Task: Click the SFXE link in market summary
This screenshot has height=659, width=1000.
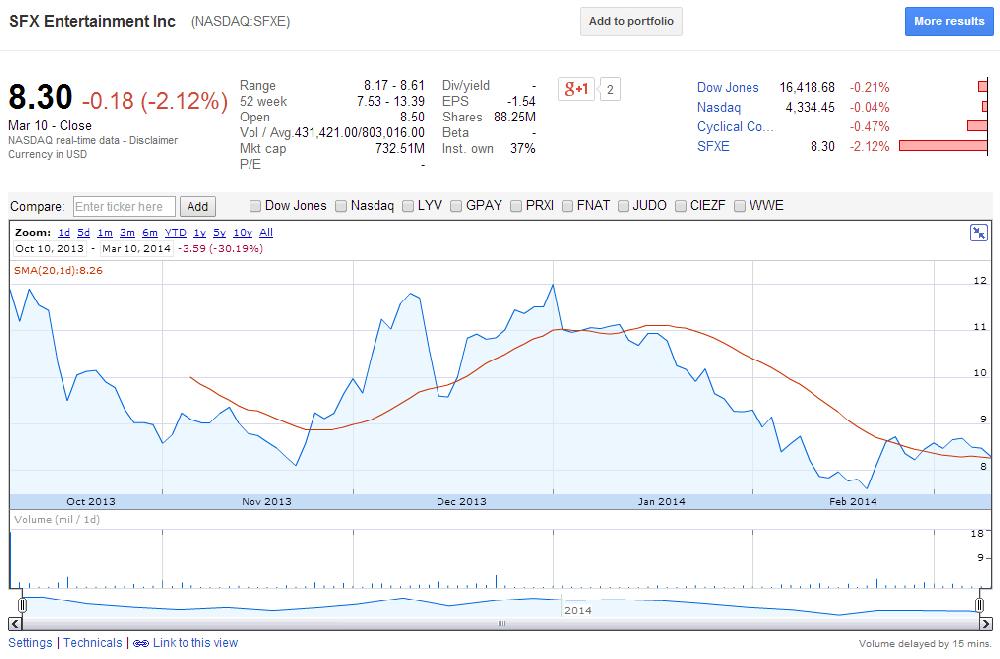Action: (x=713, y=146)
